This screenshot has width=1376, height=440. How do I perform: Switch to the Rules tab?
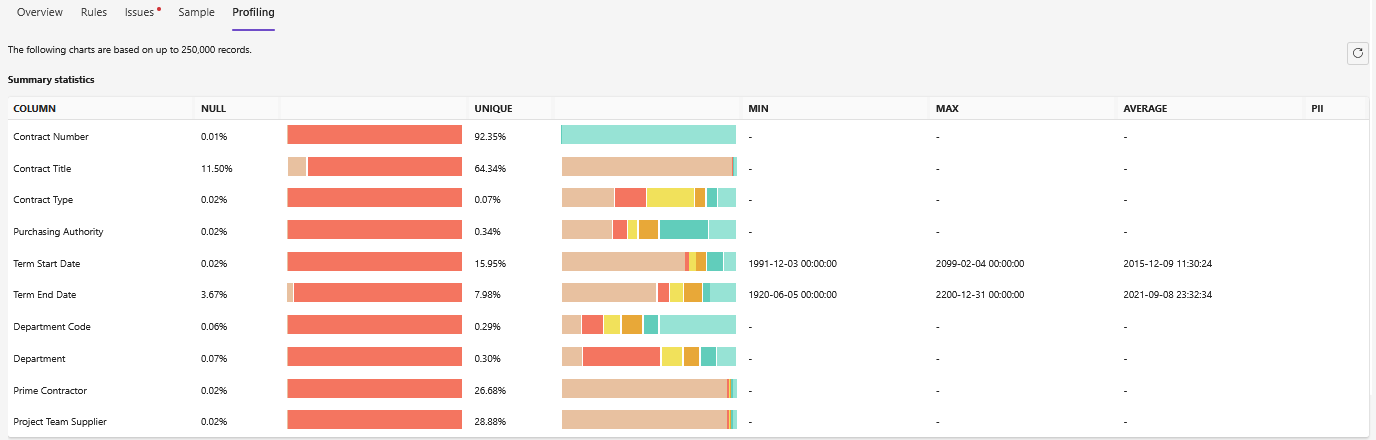(94, 12)
